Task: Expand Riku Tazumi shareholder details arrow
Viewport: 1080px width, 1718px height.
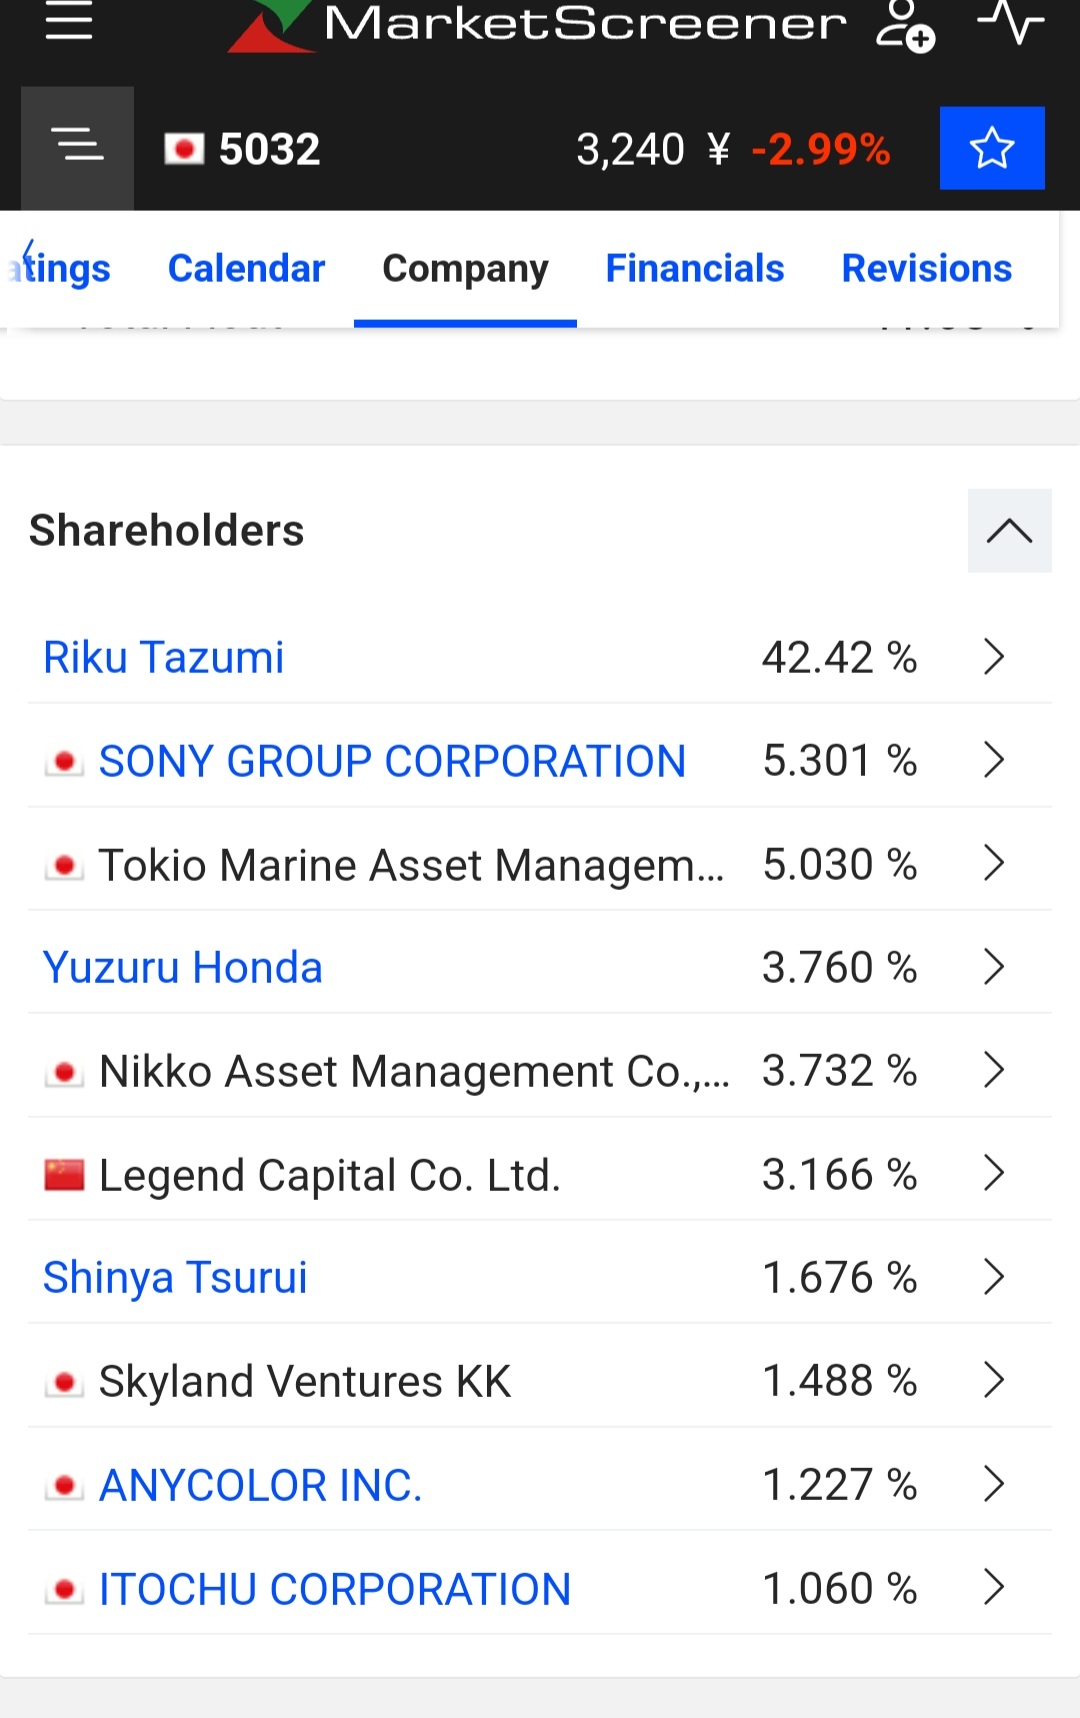Action: tap(993, 657)
